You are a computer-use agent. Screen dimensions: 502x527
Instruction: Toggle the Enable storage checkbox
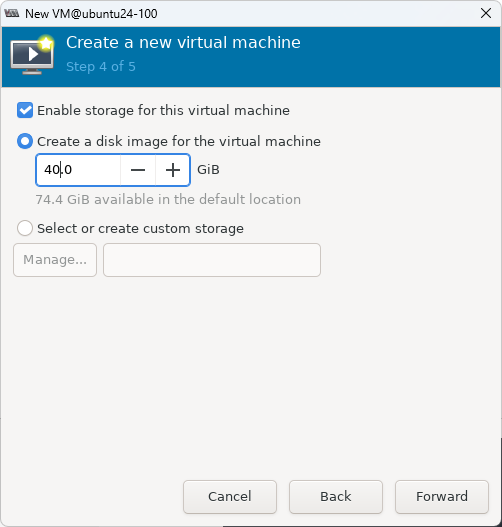(x=25, y=110)
